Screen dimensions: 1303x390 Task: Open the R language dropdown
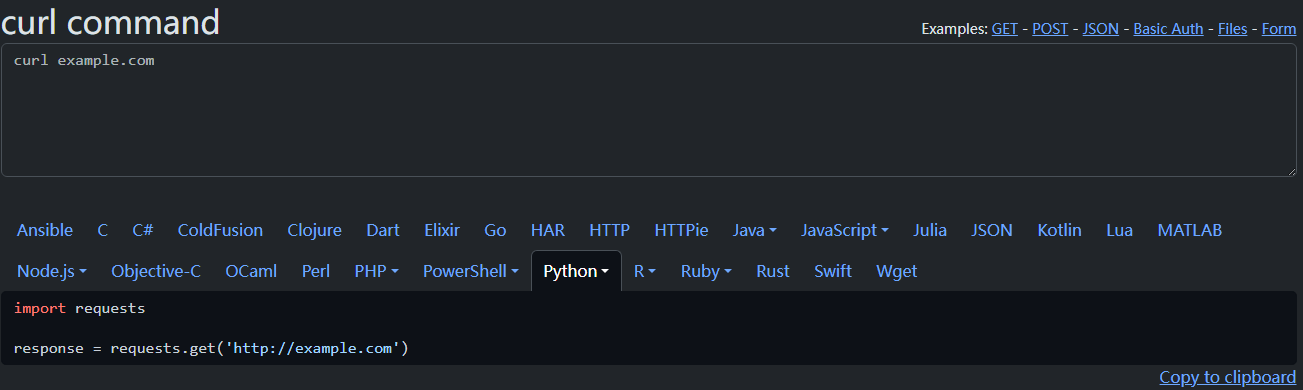645,271
